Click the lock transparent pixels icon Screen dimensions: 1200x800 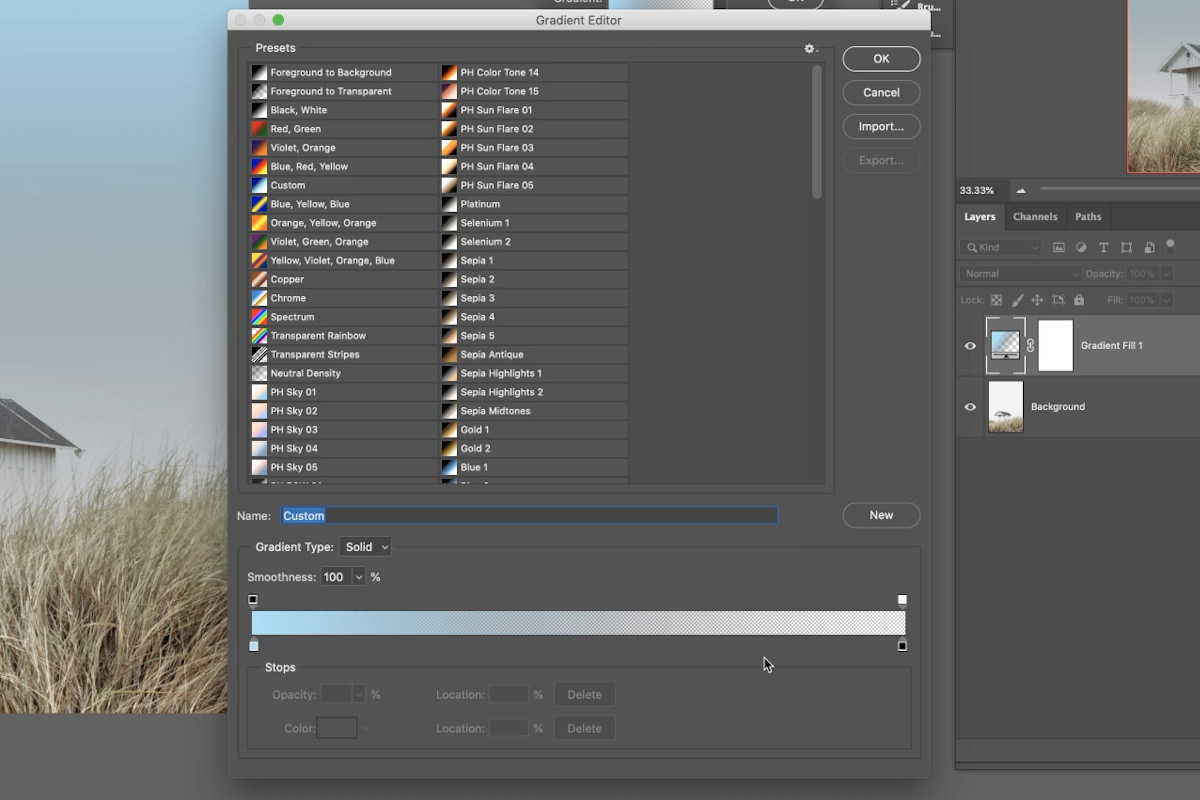pos(996,300)
